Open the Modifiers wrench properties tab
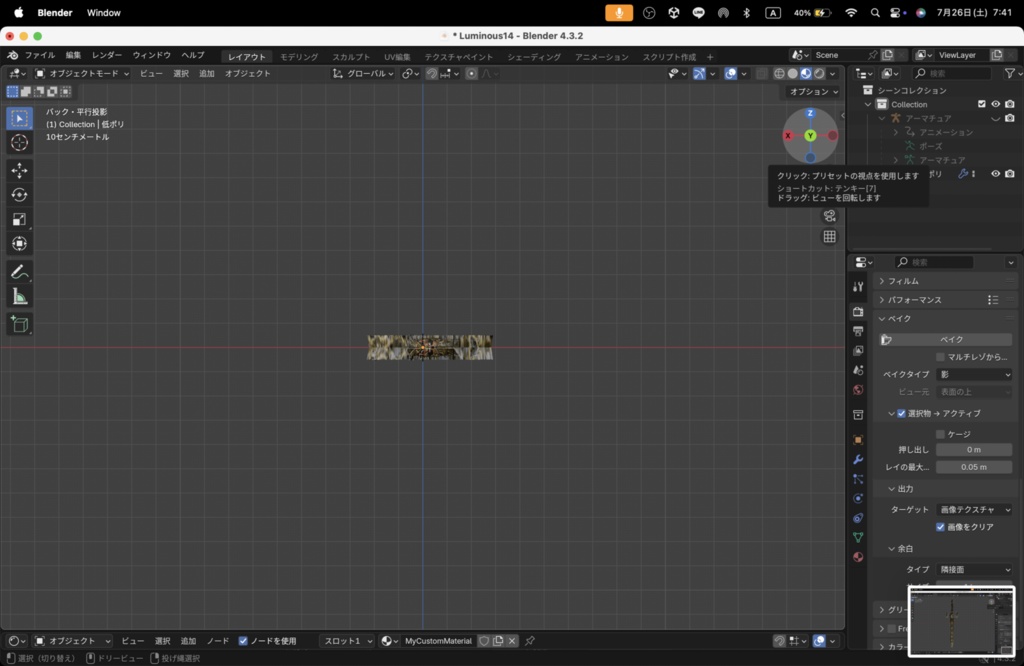Viewport: 1024px width, 666px height. (x=858, y=459)
